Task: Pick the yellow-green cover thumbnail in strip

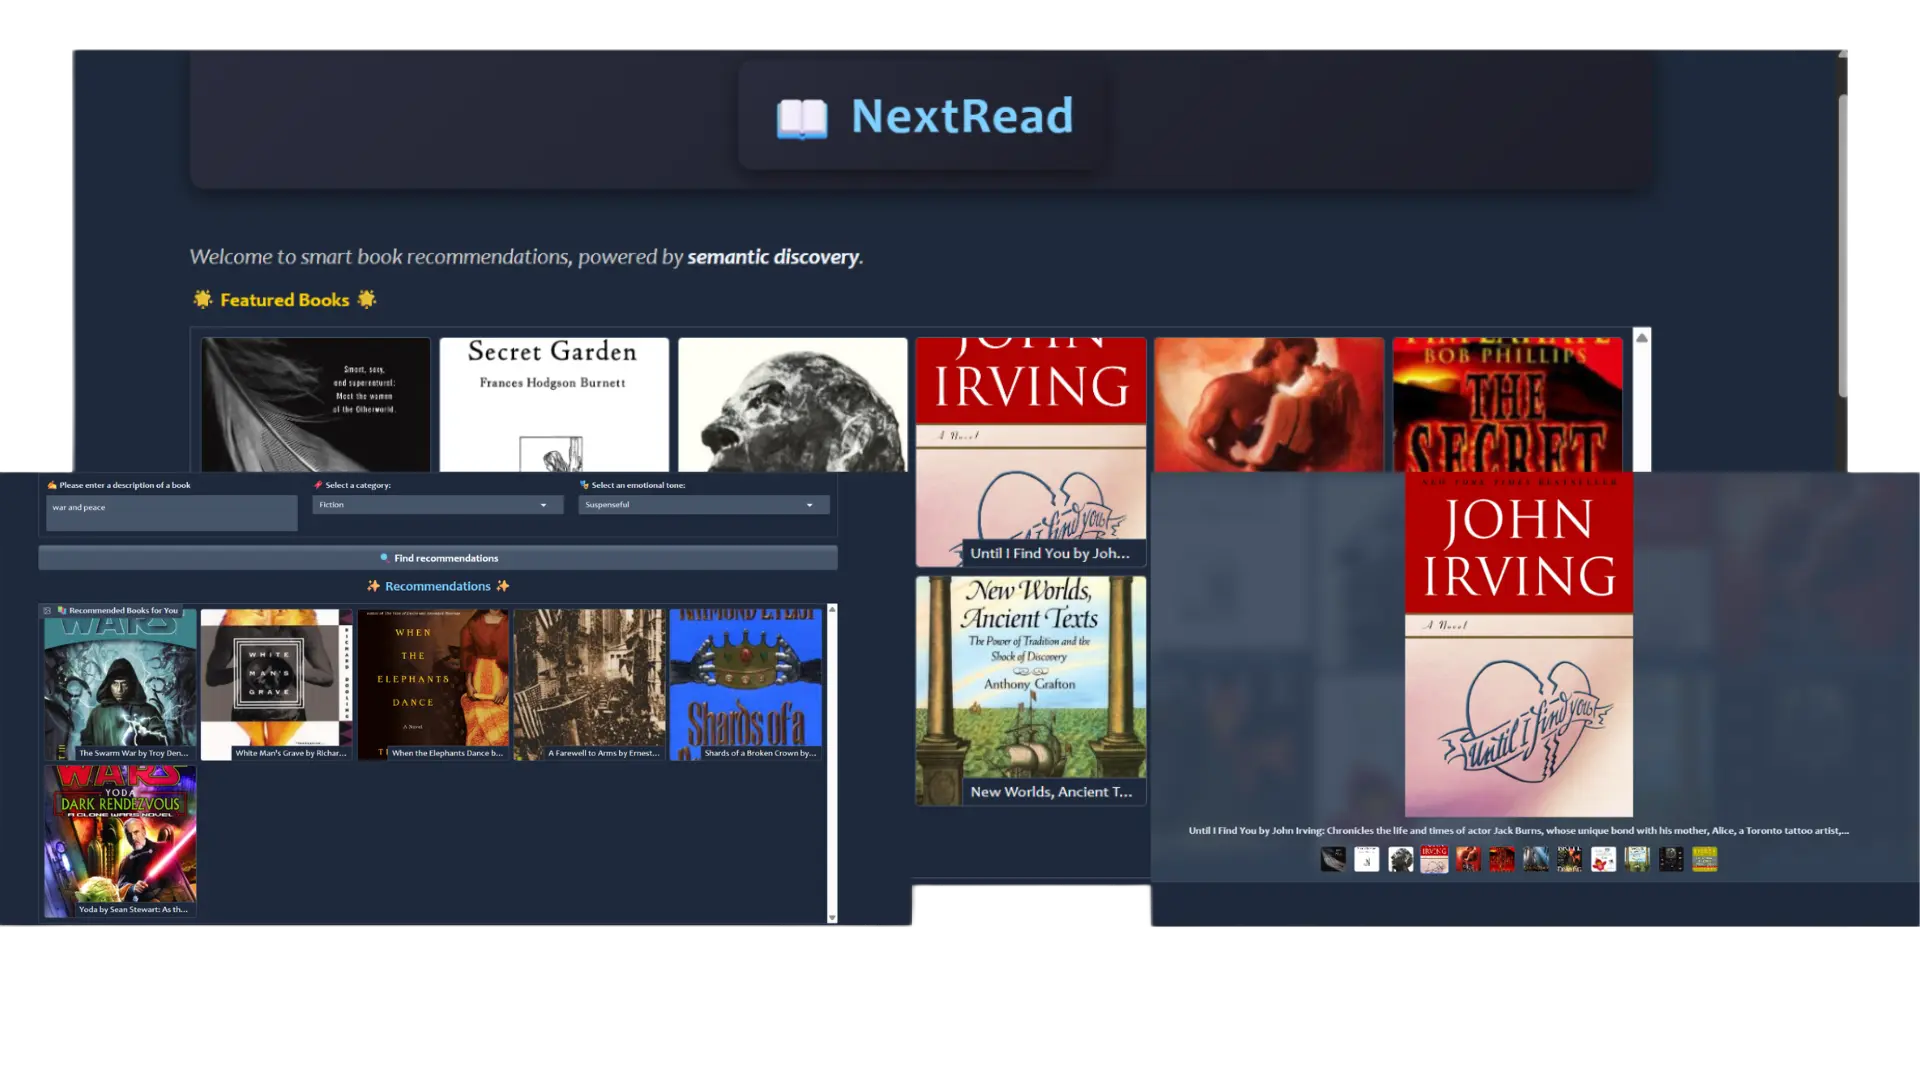Action: tap(1705, 859)
